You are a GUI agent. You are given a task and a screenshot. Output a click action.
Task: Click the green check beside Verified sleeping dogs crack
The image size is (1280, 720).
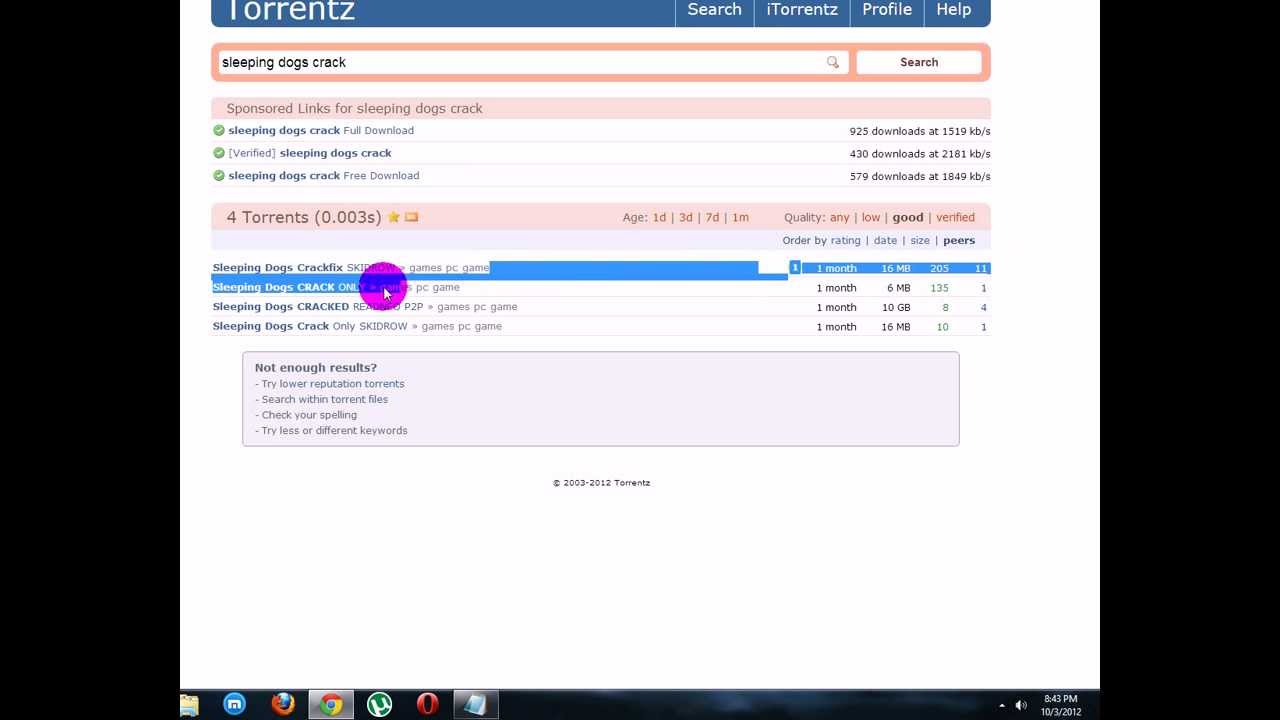tap(219, 153)
